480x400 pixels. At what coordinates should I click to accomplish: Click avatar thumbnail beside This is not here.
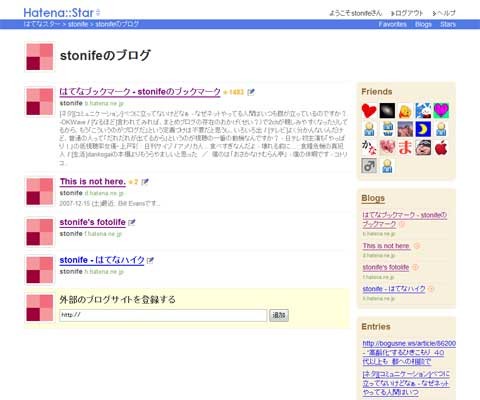40,192
